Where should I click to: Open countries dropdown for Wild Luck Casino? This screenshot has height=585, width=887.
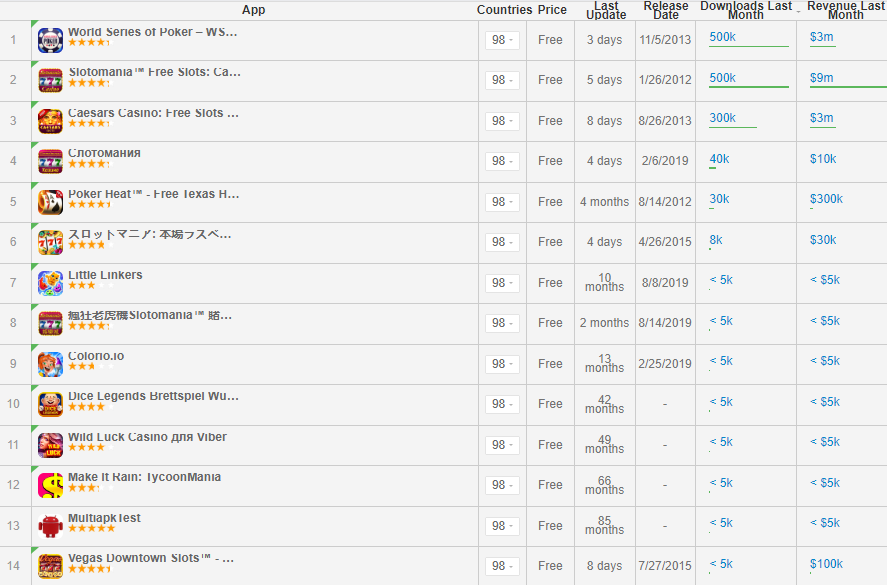(x=502, y=445)
